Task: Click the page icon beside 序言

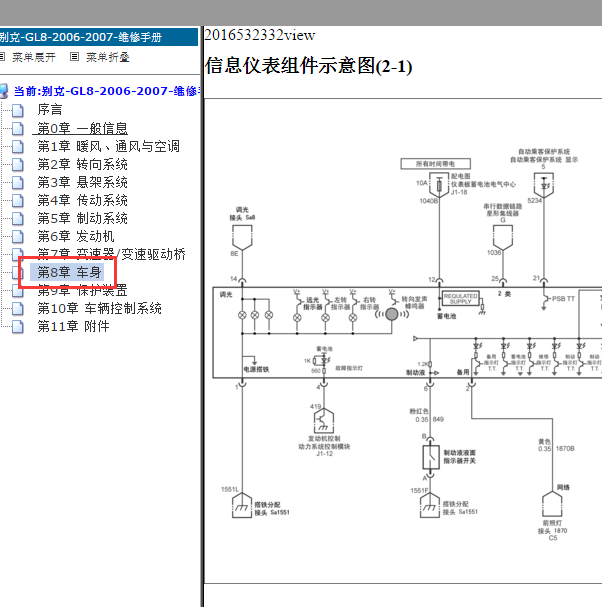Action: click(x=17, y=110)
